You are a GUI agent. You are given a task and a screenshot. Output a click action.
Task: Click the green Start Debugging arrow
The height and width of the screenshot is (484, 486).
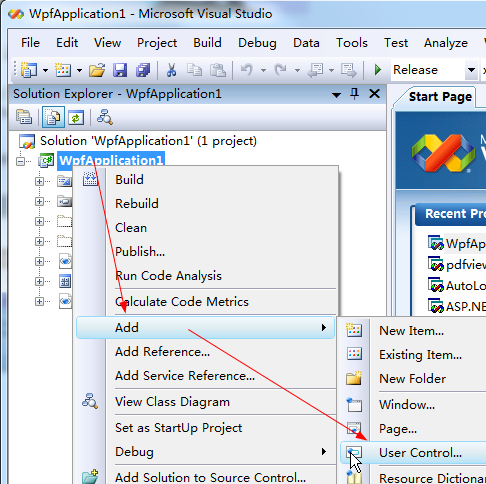pos(378,70)
